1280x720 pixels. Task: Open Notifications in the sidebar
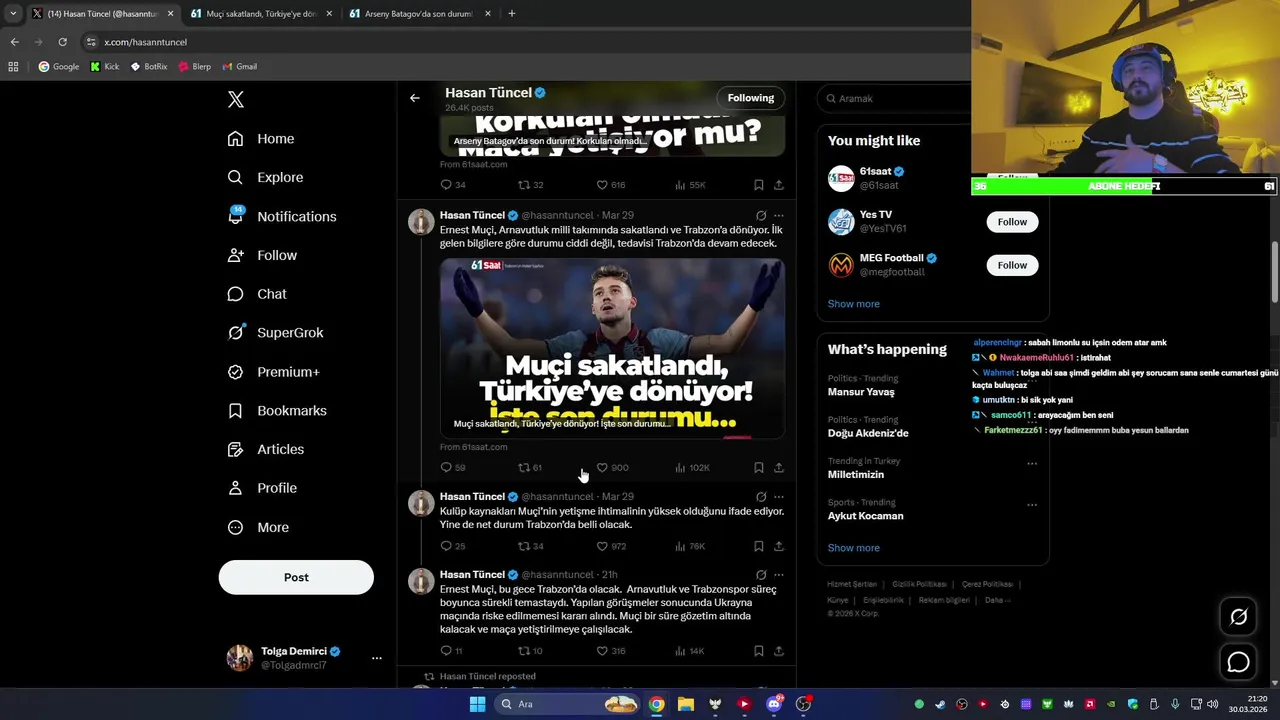[x=282, y=216]
